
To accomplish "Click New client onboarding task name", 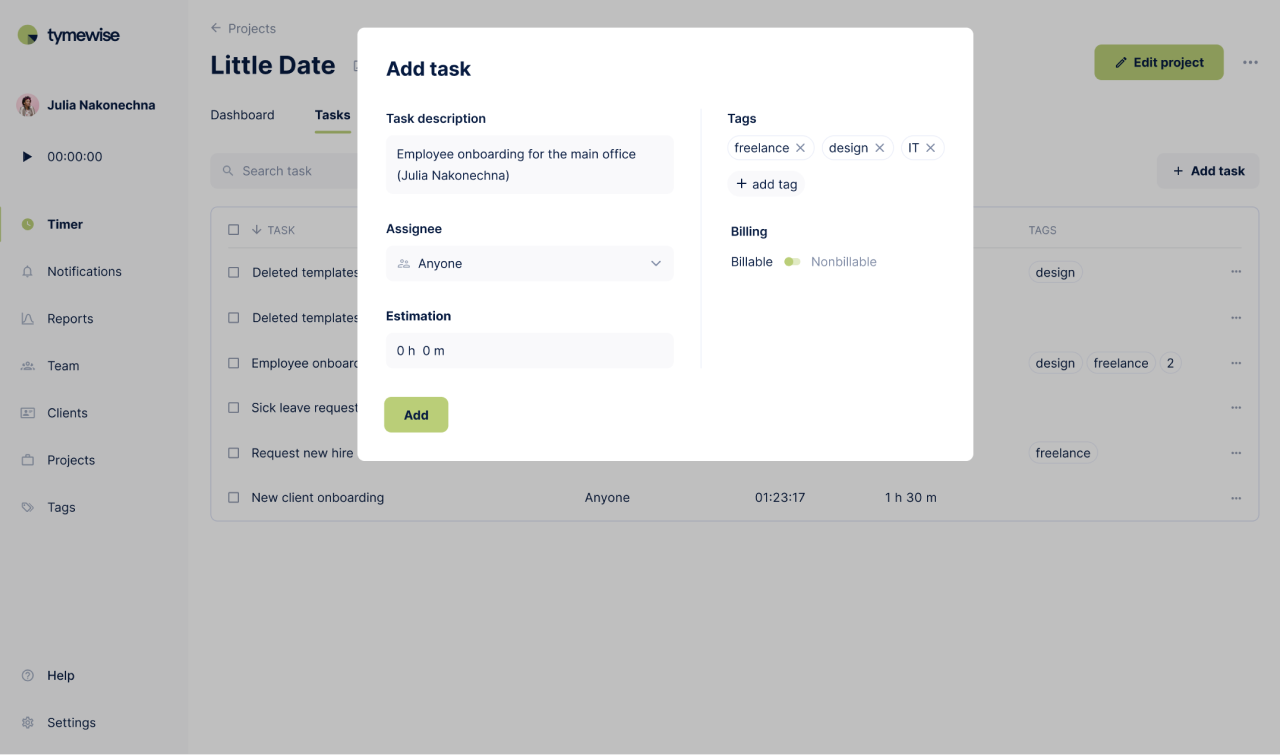I will tap(318, 498).
